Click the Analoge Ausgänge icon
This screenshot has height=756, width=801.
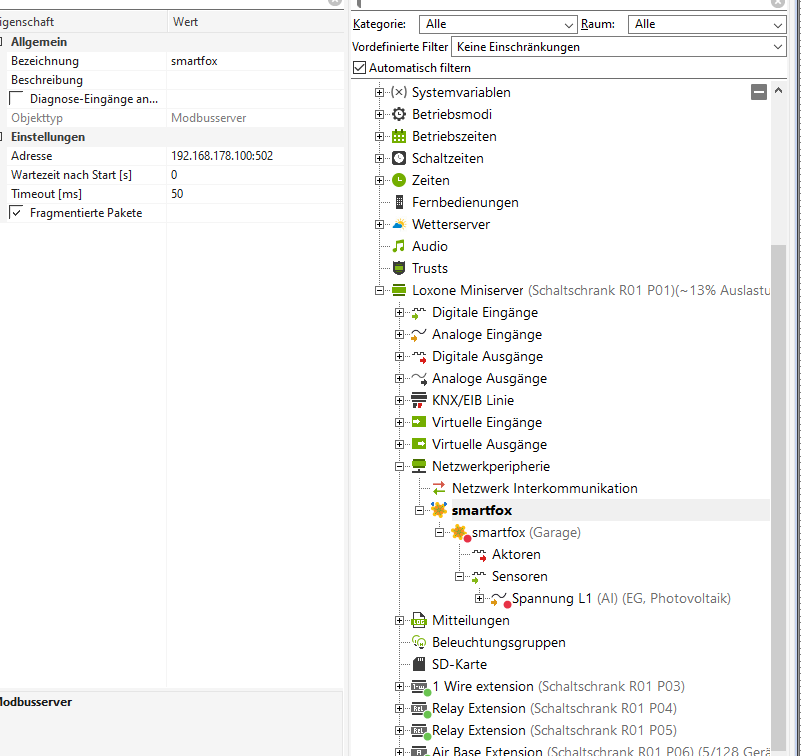[x=419, y=379]
